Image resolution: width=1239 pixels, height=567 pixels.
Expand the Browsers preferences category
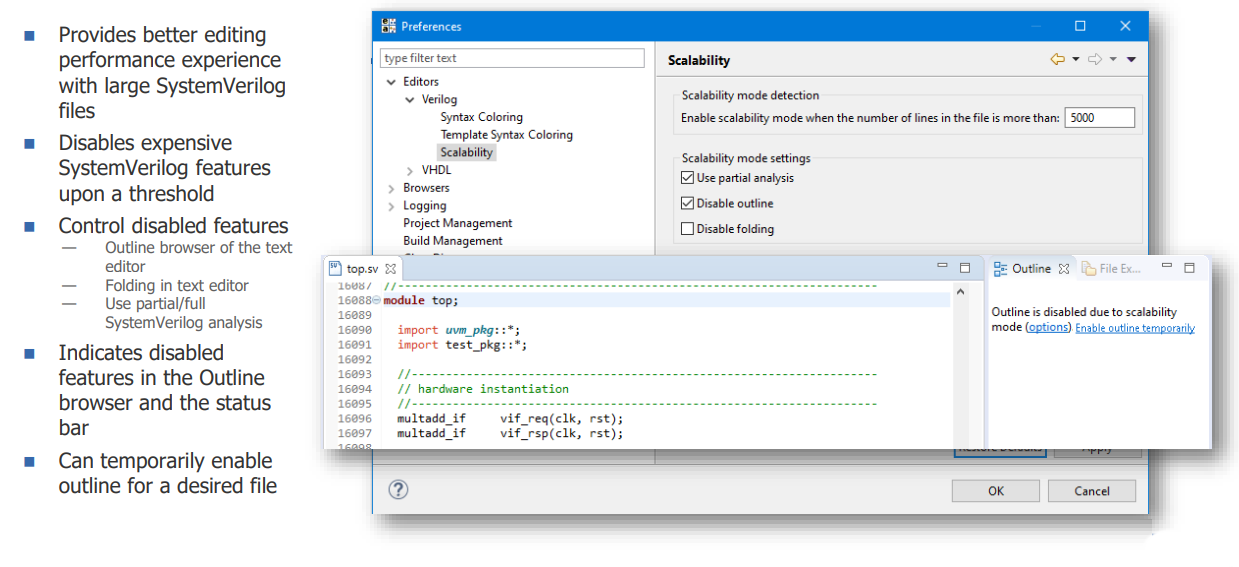click(391, 188)
